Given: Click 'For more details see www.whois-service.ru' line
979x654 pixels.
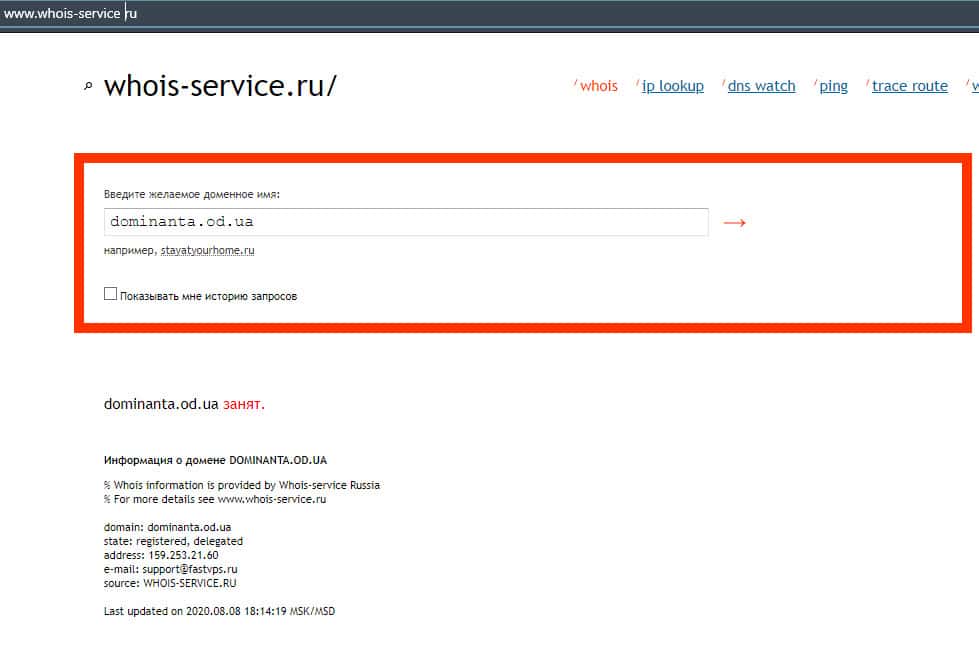Looking at the screenshot, I should pyautogui.click(x=215, y=499).
